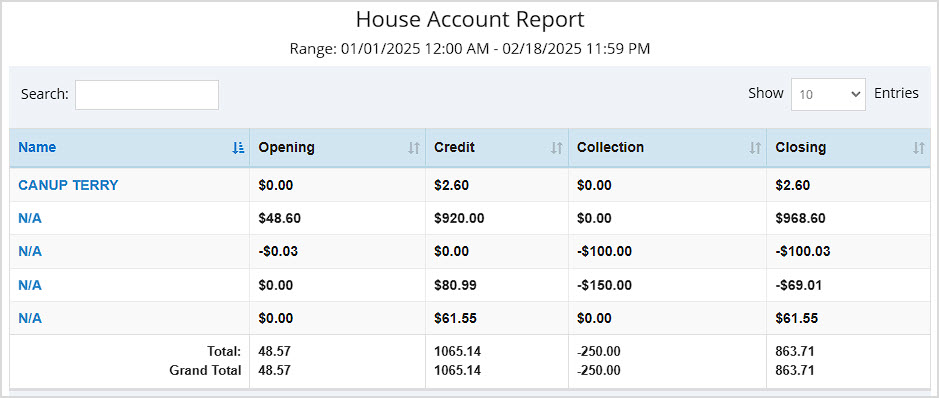This screenshot has height=398, width=939.
Task: Click the report date range text
Action: pos(470,49)
